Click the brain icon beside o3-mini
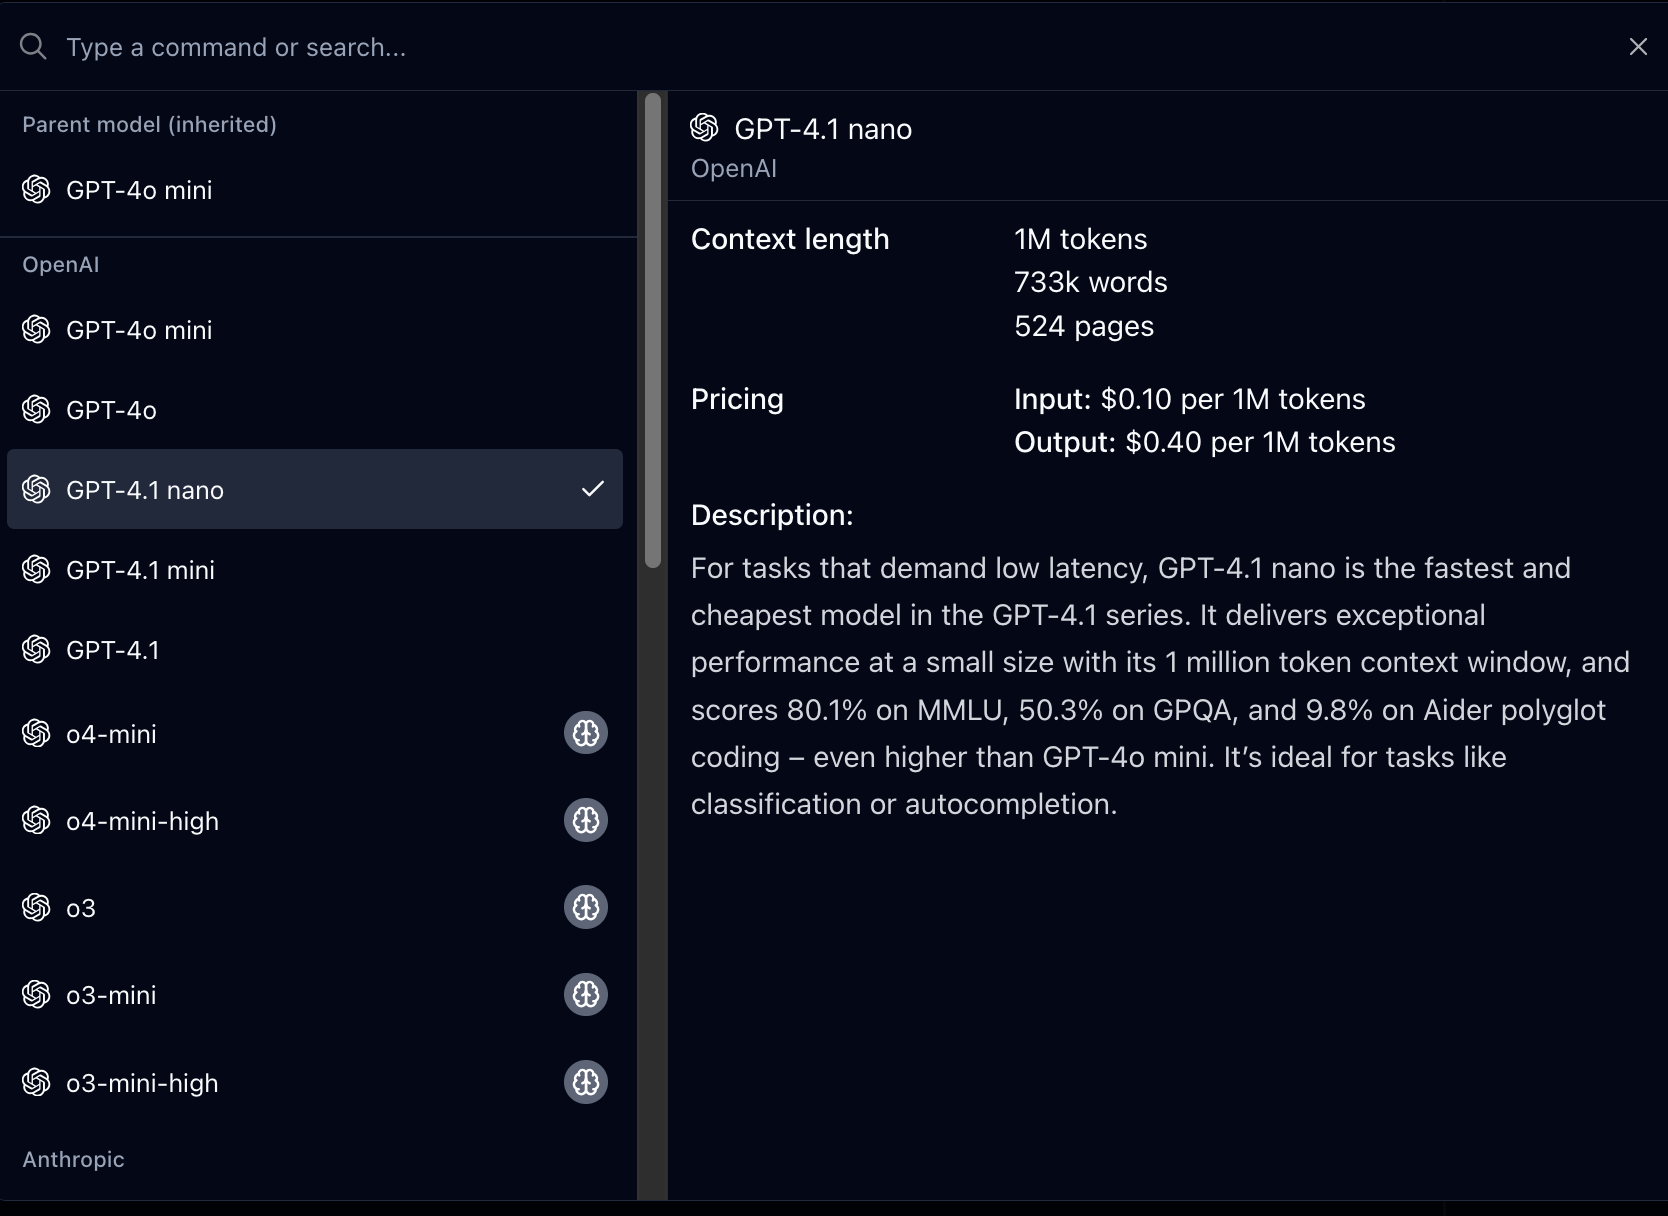Image resolution: width=1668 pixels, height=1216 pixels. (586, 994)
